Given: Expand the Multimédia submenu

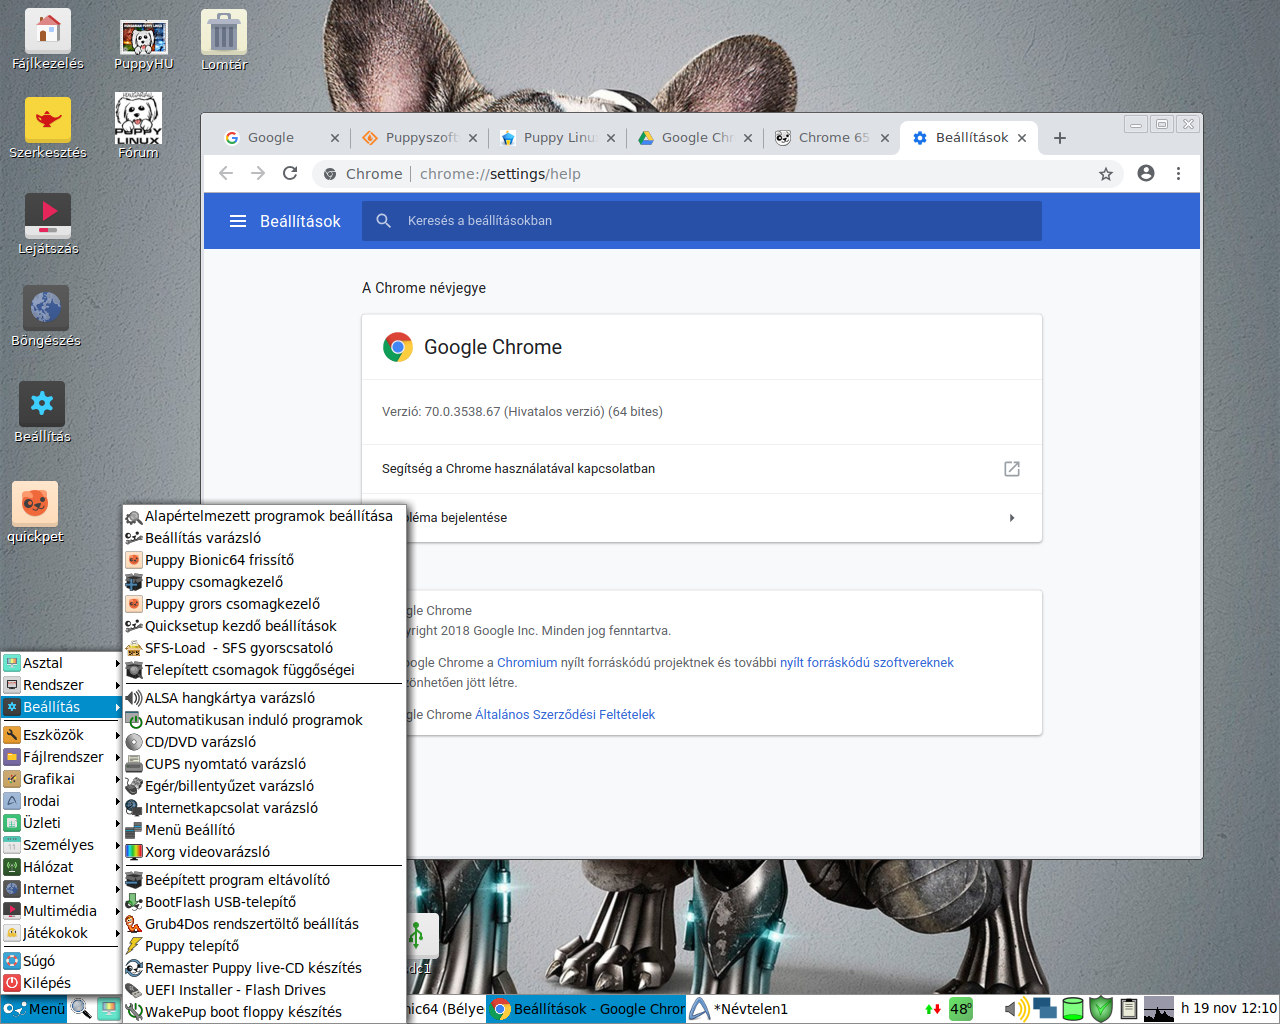Looking at the screenshot, I should pyautogui.click(x=61, y=911).
